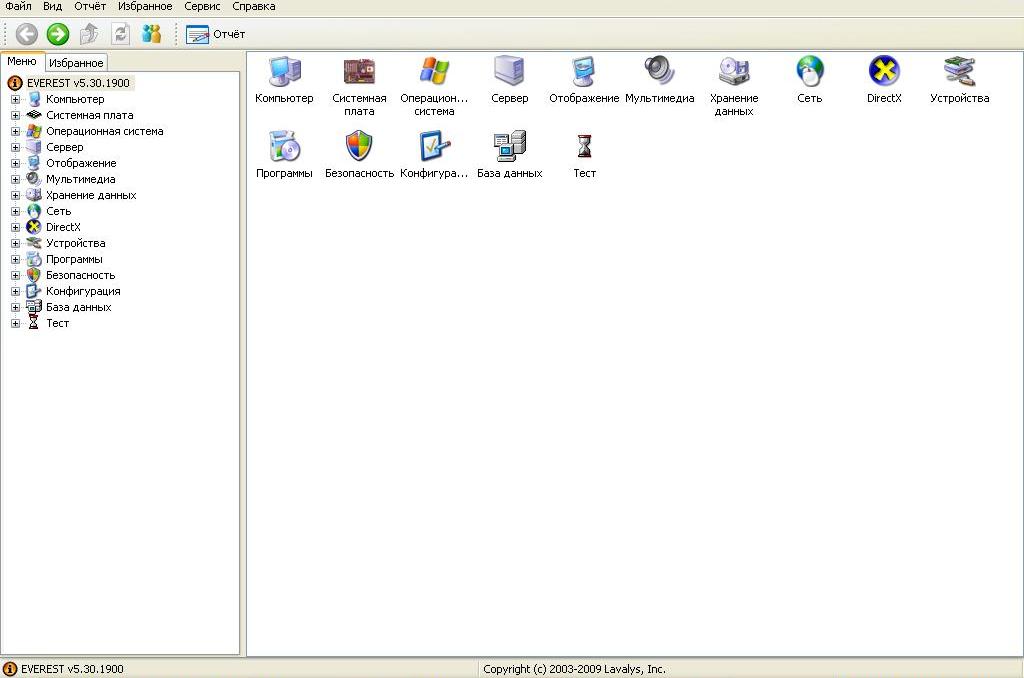Open the Безопасность shield icon in the main pane

click(x=359, y=146)
